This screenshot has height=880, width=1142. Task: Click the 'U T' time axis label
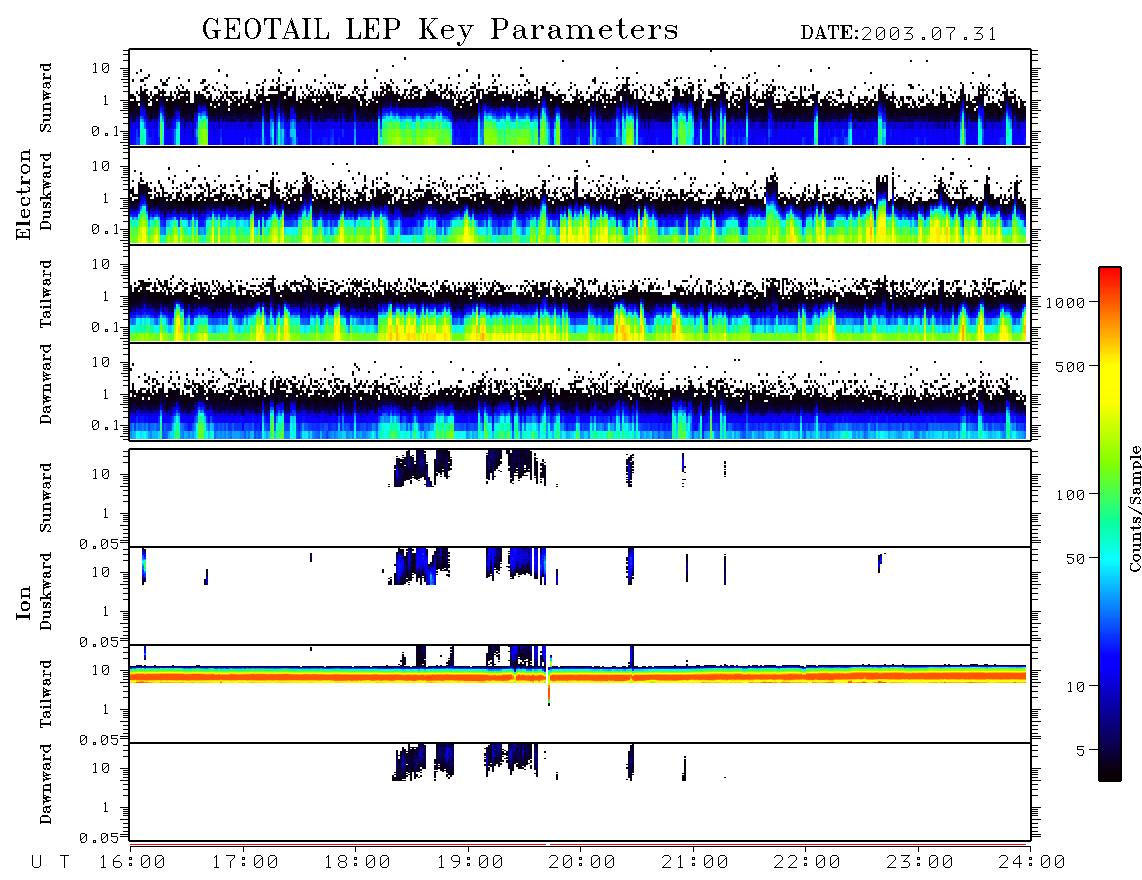51,862
